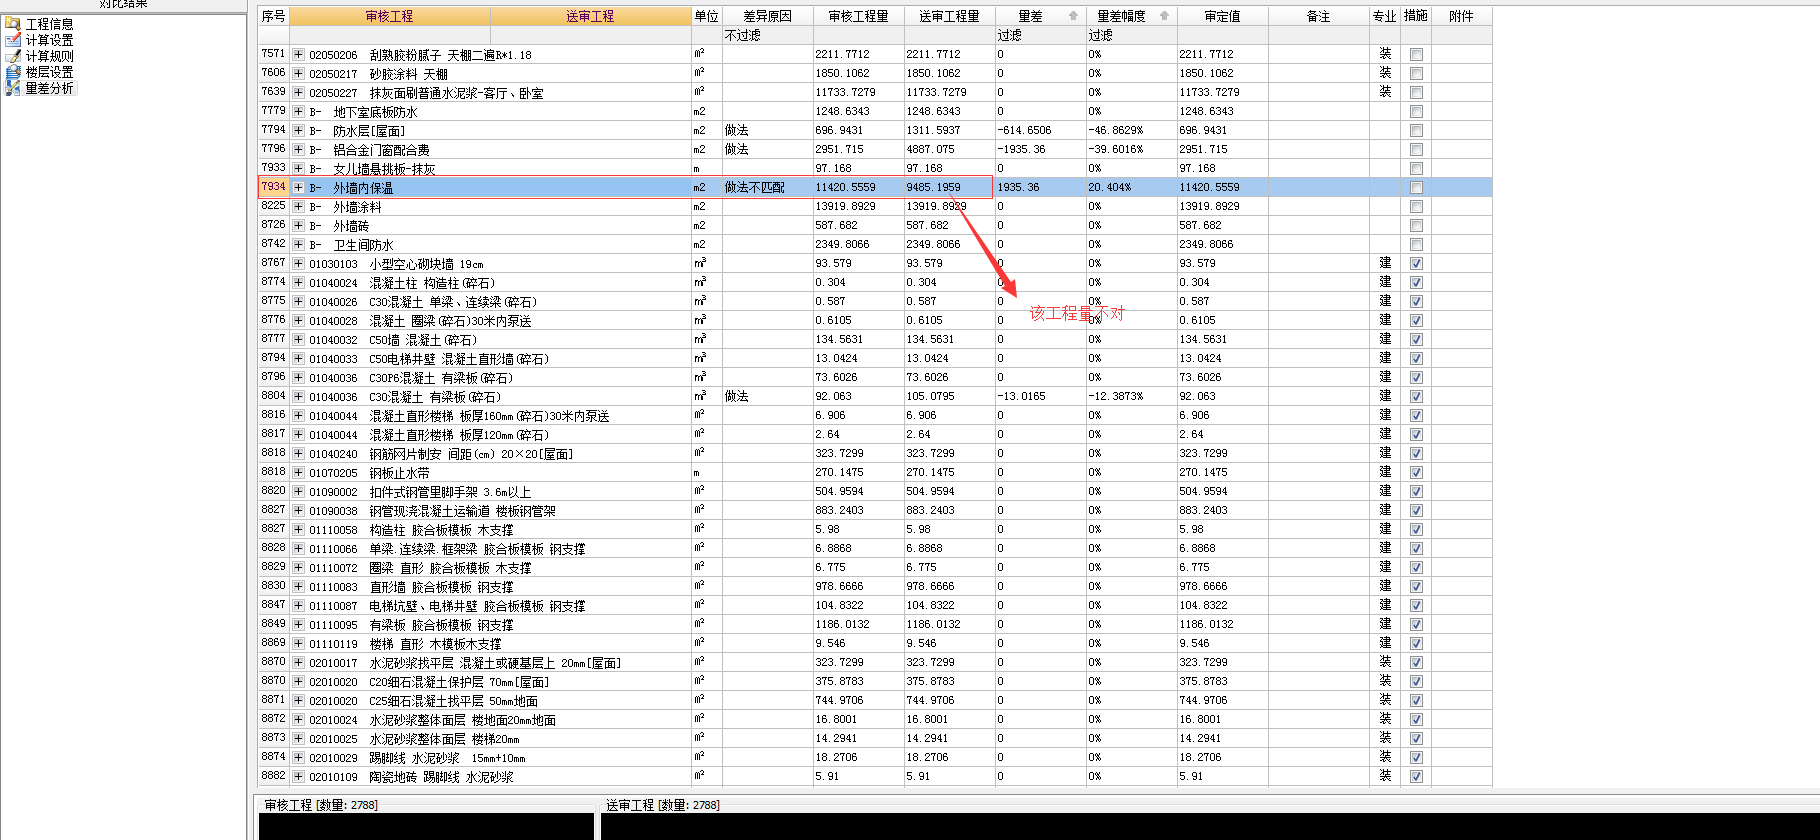
Task: Open 工程信息 icon in left tree
Action: (x=13, y=24)
